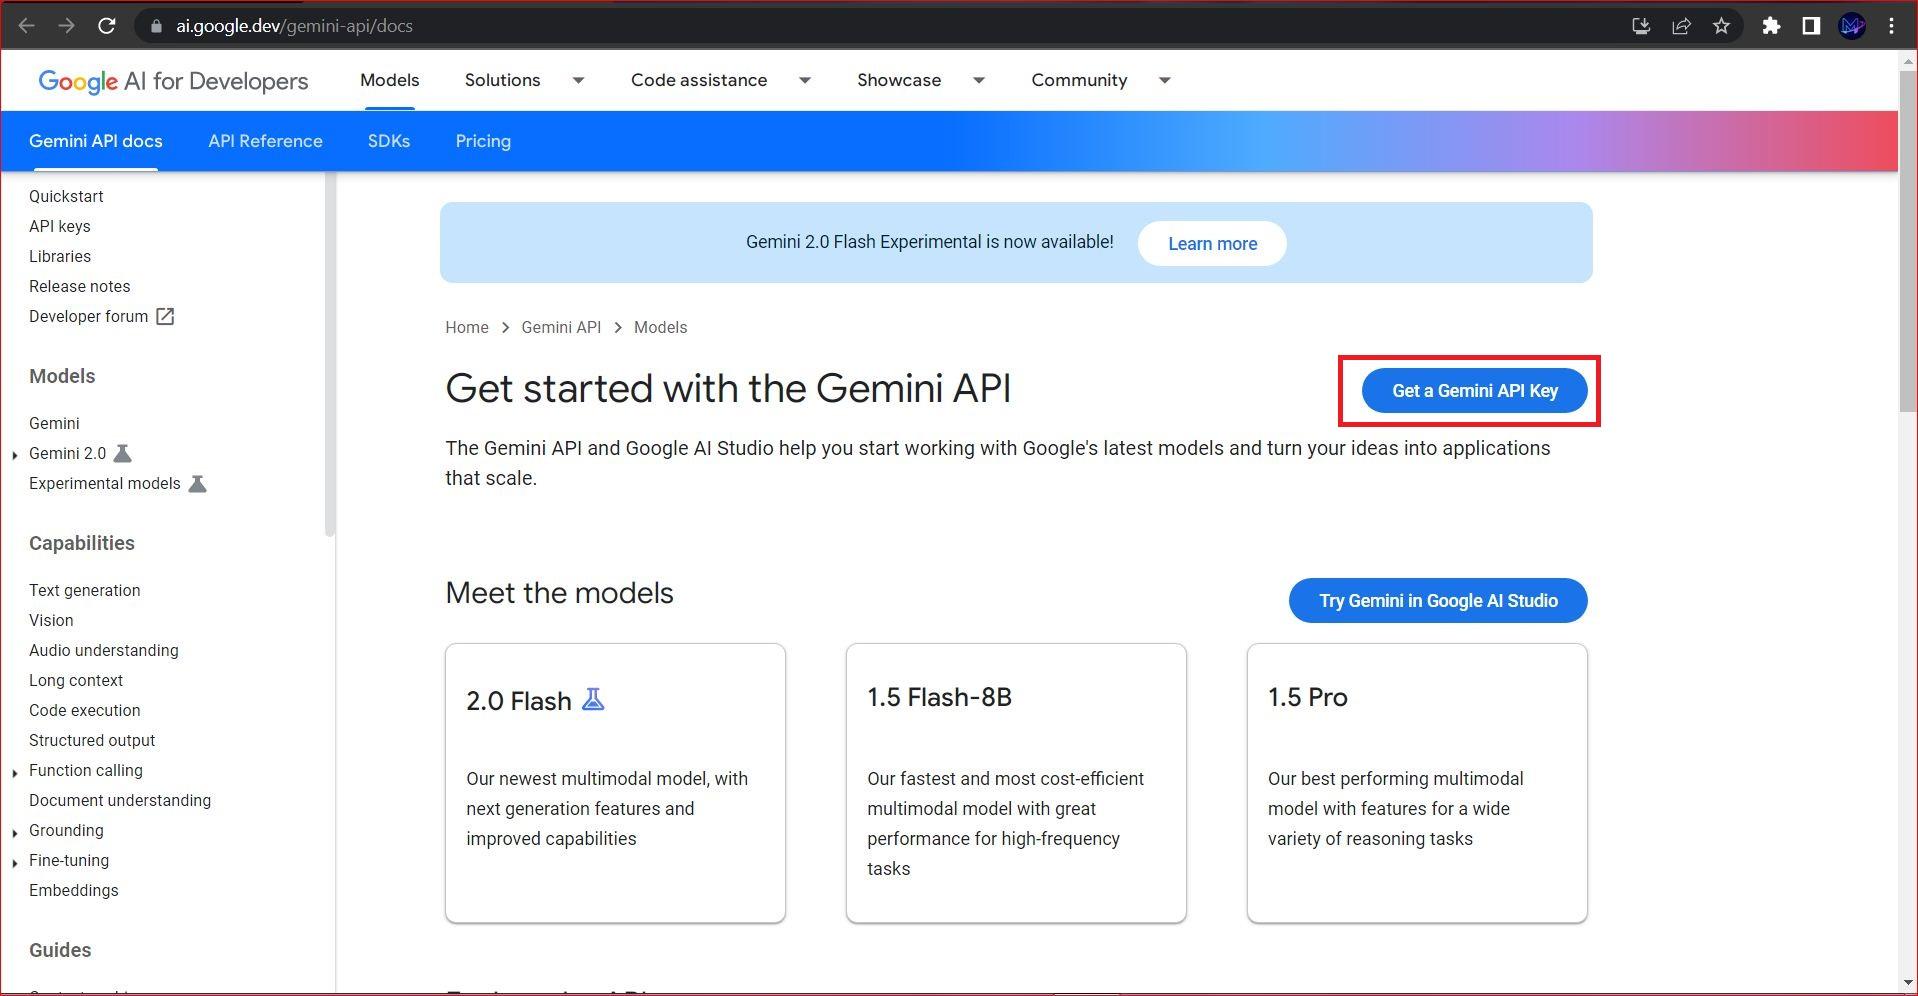1918x996 pixels.
Task: Click the flask icon next to Gemini 2.0
Action: pos(122,453)
